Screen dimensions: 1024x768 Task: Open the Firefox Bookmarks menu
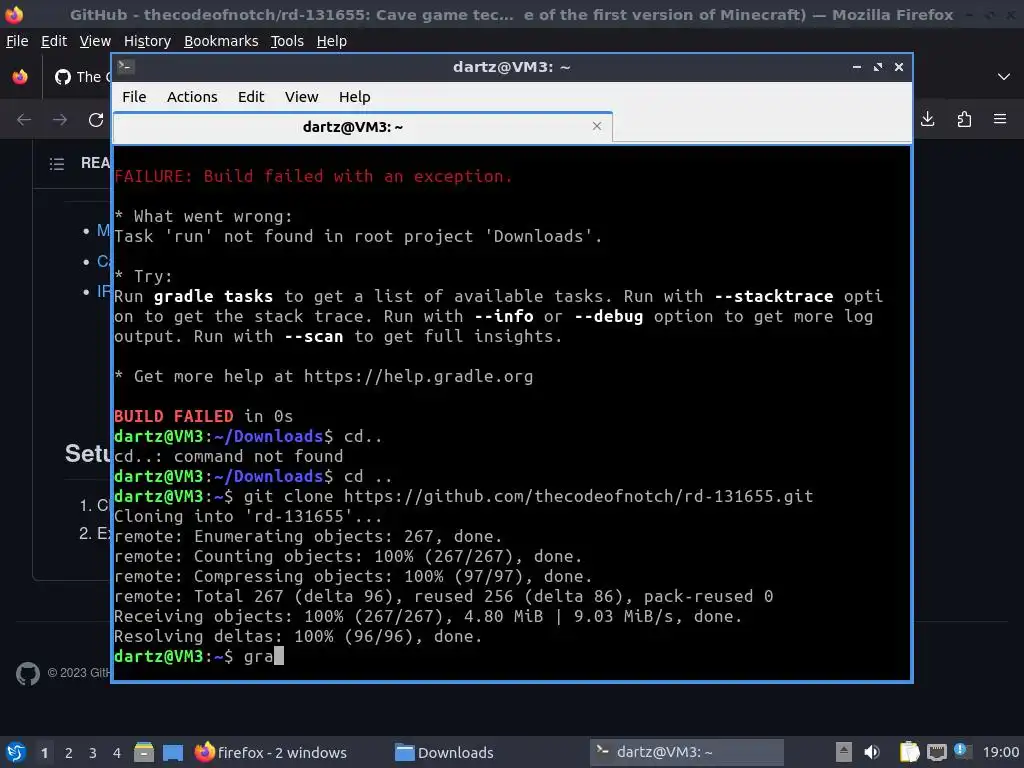[x=221, y=41]
